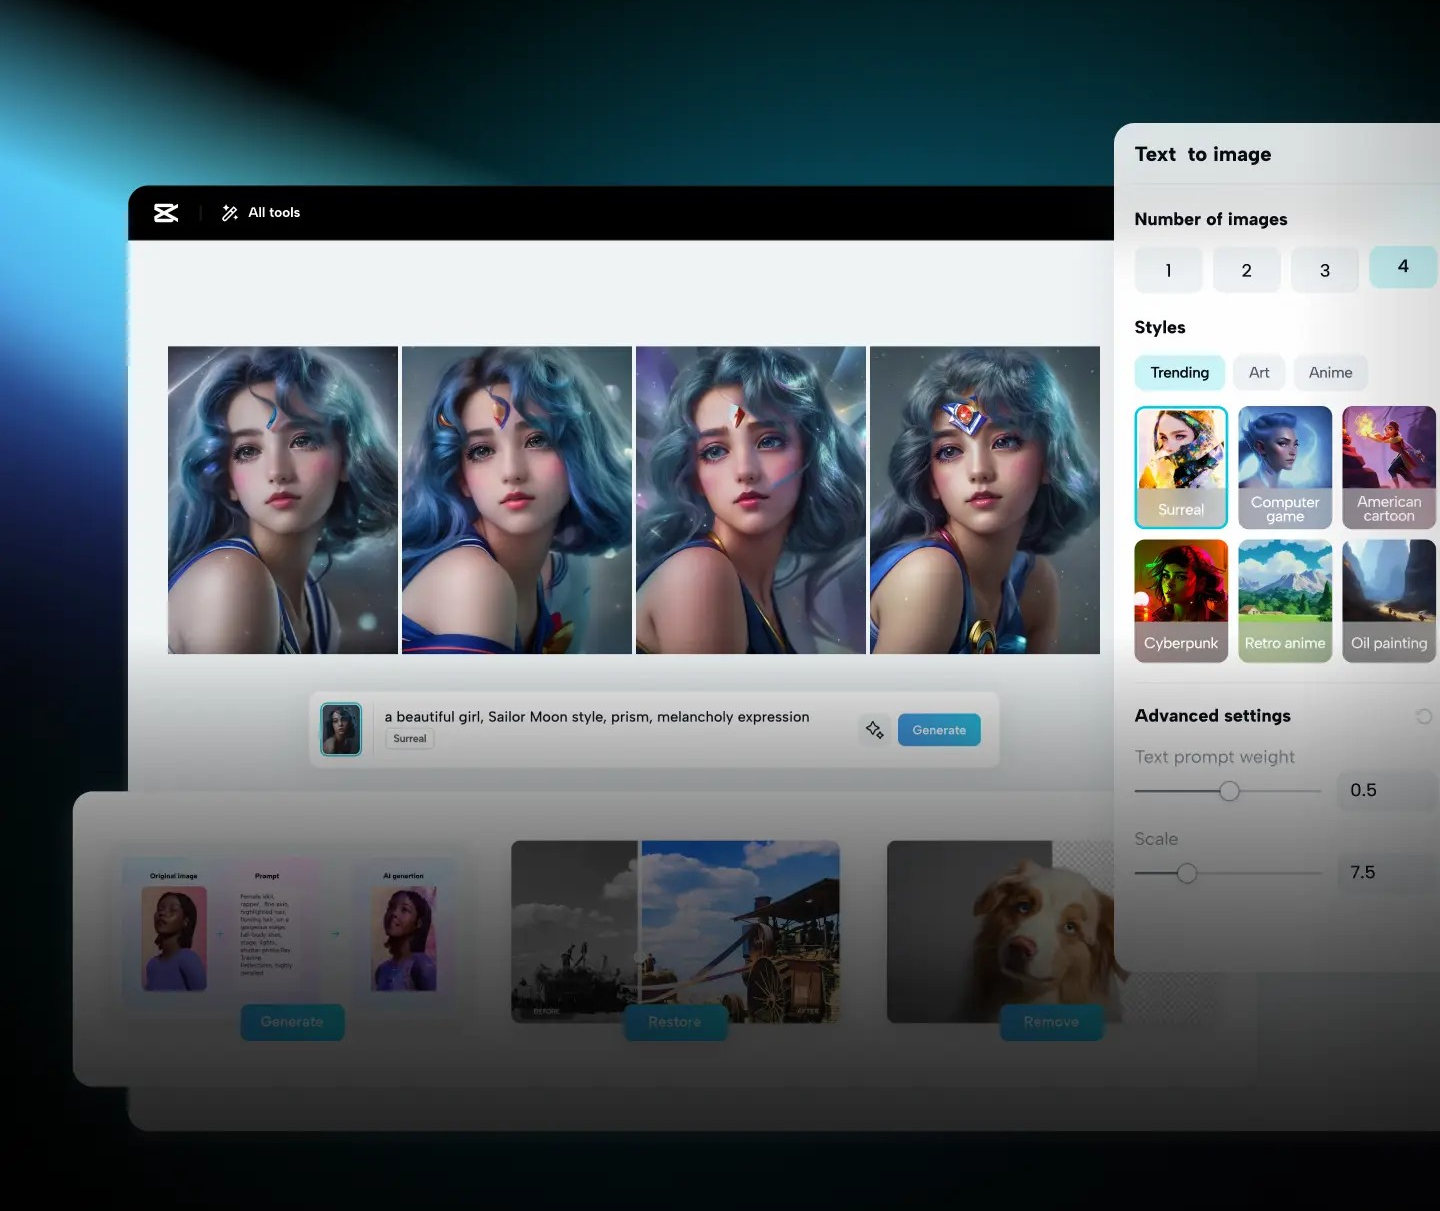1440x1211 pixels.
Task: Switch to the Trending styles tab
Action: [1180, 373]
